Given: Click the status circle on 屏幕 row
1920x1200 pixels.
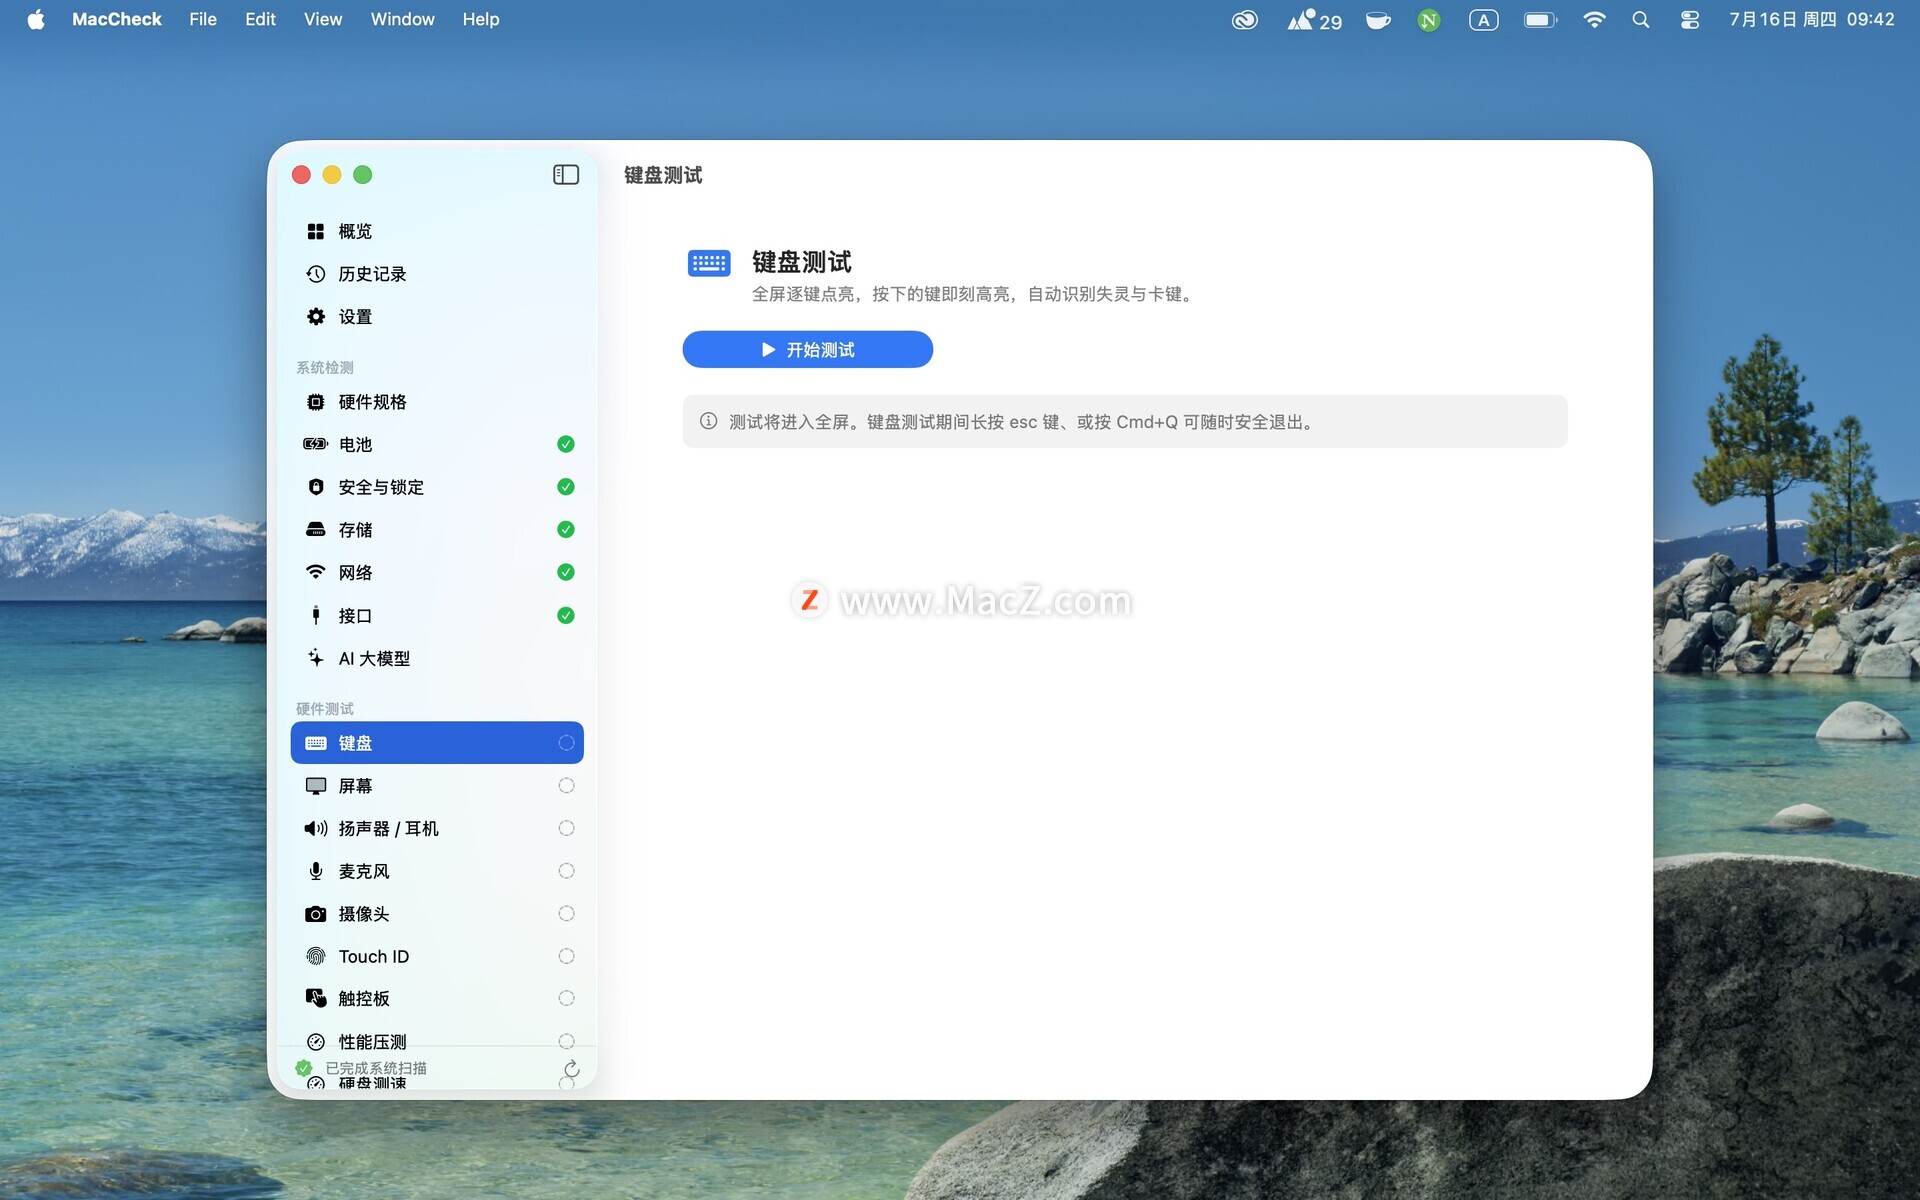Looking at the screenshot, I should tap(566, 786).
